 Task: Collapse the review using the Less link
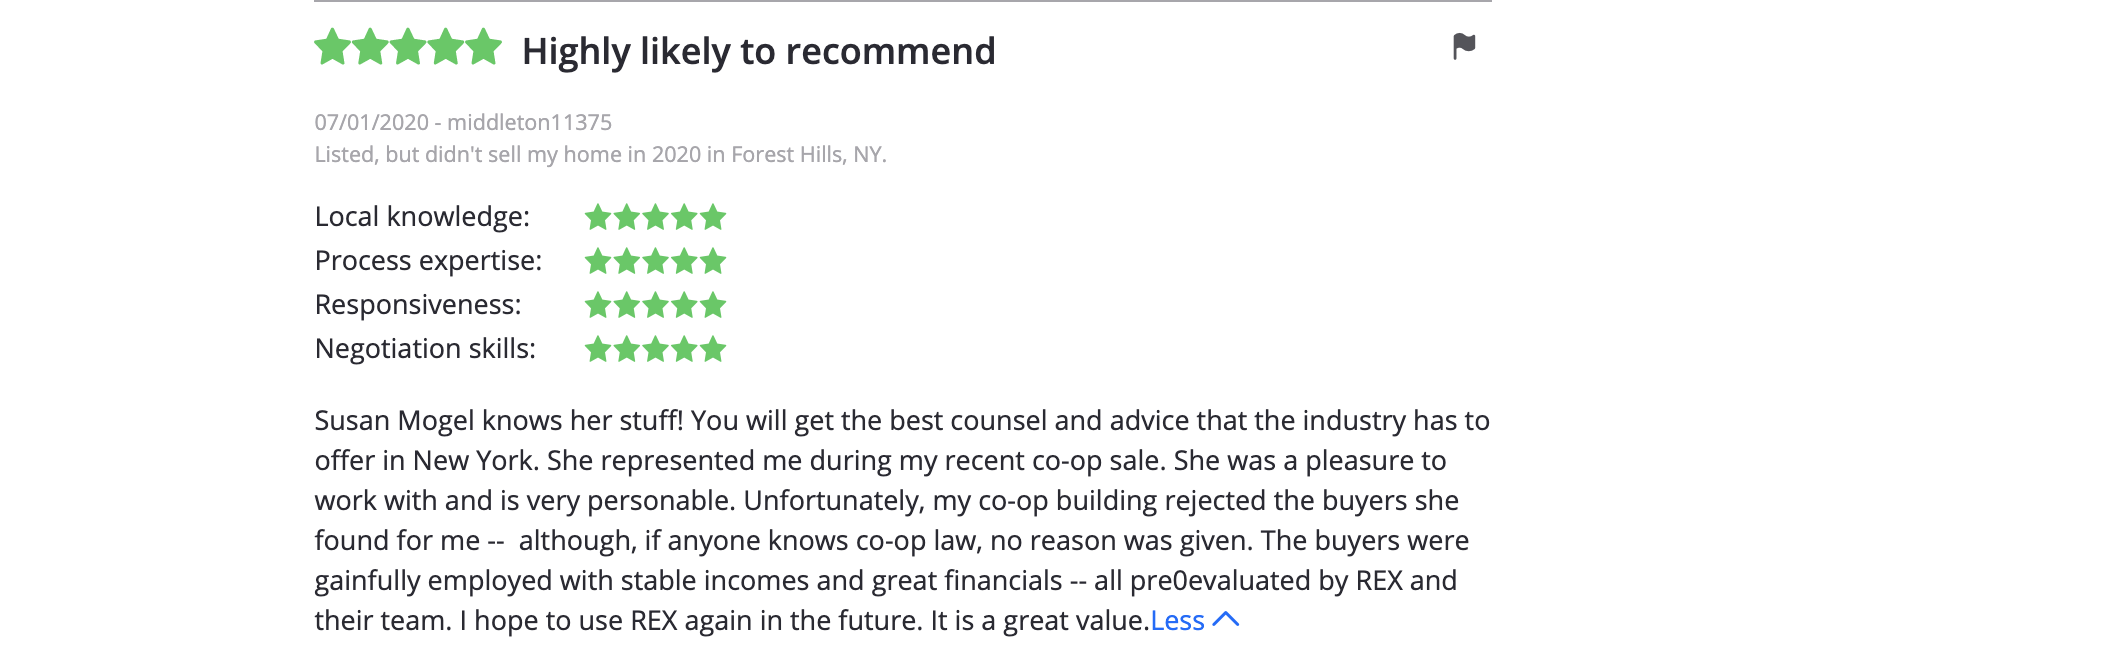point(1177,621)
